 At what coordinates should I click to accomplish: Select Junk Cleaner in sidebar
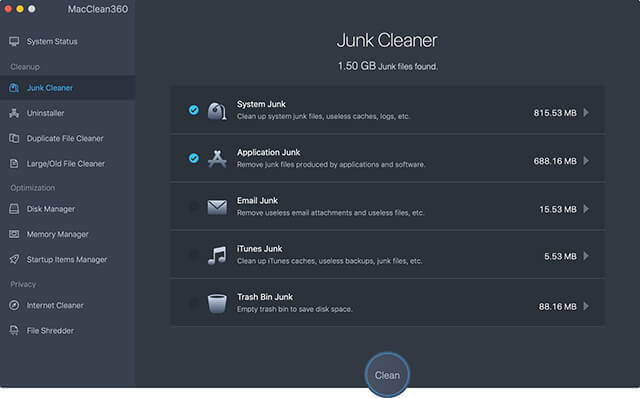point(68,88)
